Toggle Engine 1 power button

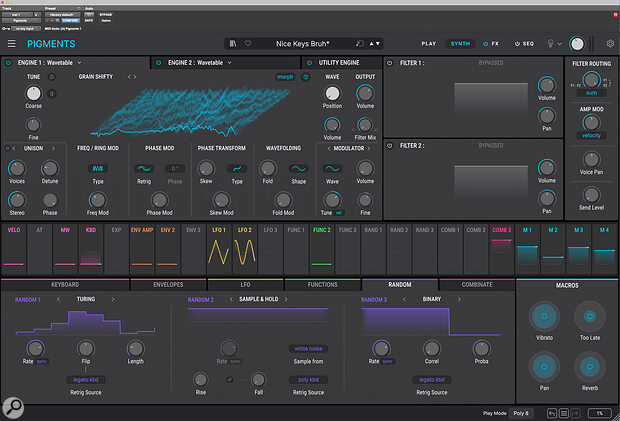point(8,63)
